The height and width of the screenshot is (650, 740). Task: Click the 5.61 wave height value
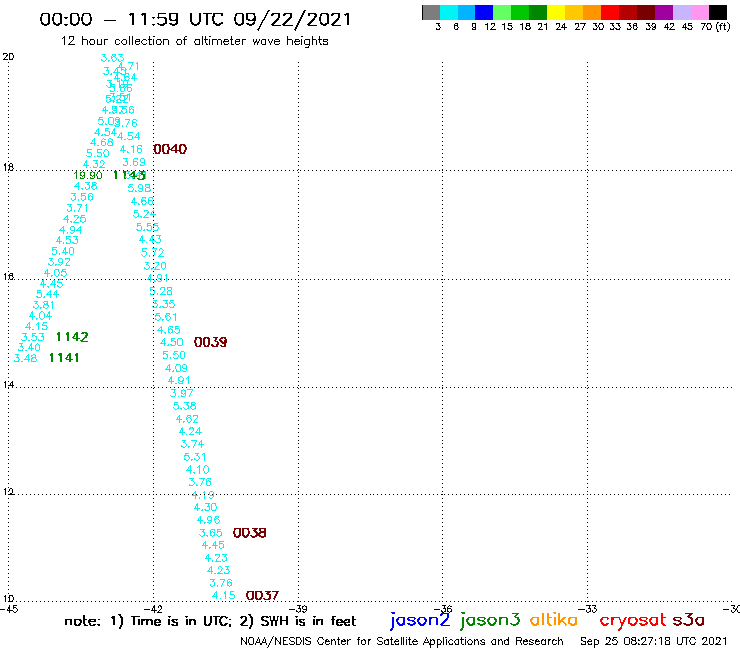pyautogui.click(x=166, y=317)
